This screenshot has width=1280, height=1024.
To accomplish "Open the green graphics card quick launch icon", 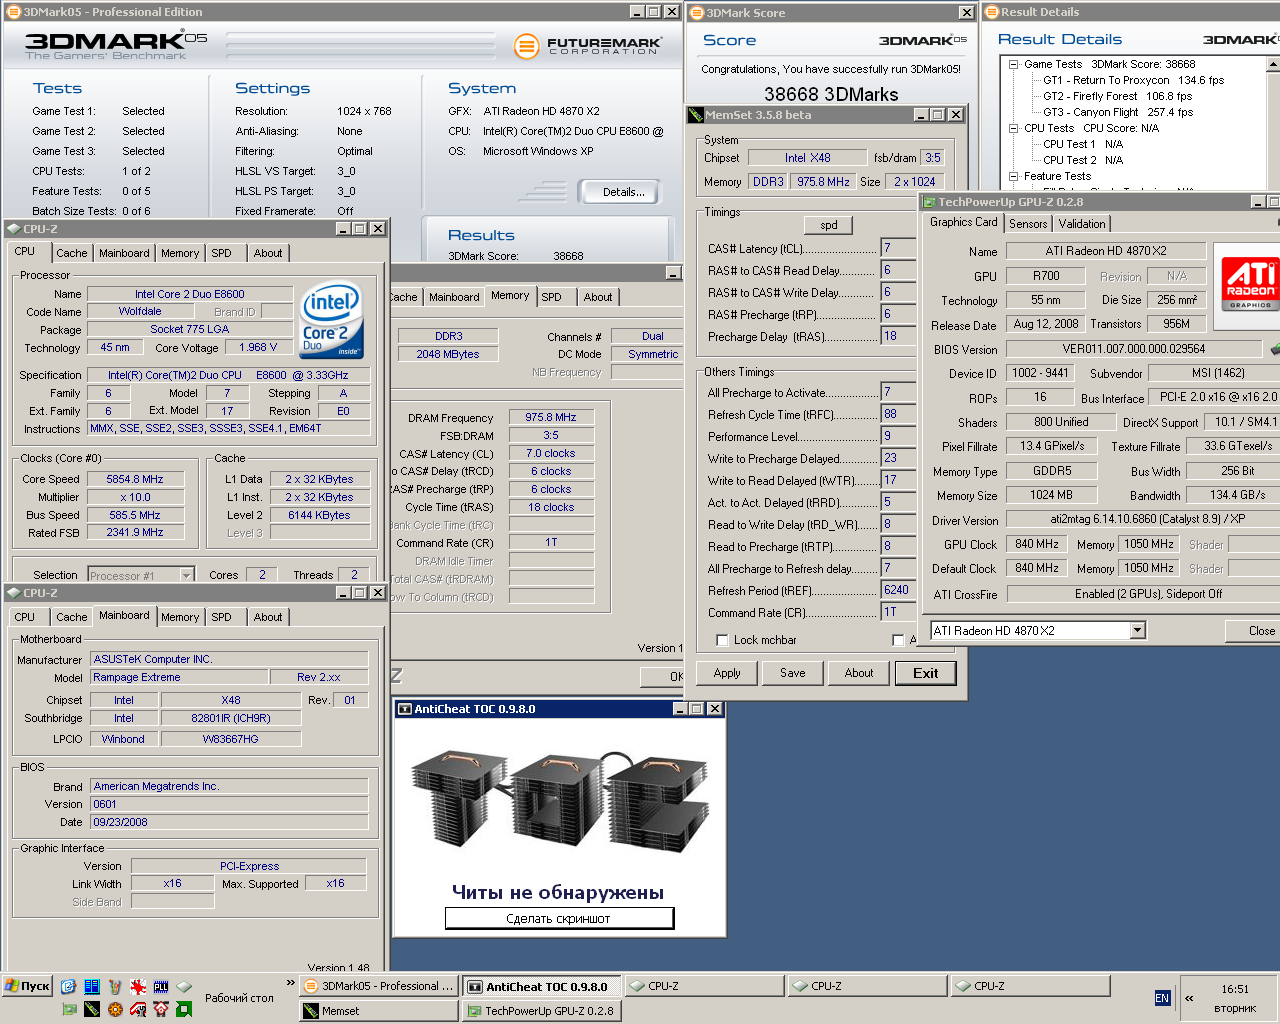I will (69, 1009).
